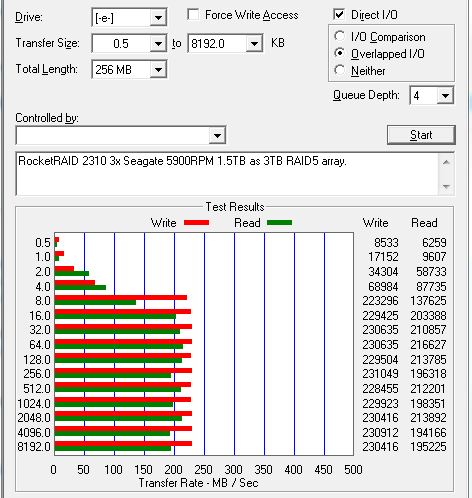Click the description box scroll up arrow

click(446, 163)
